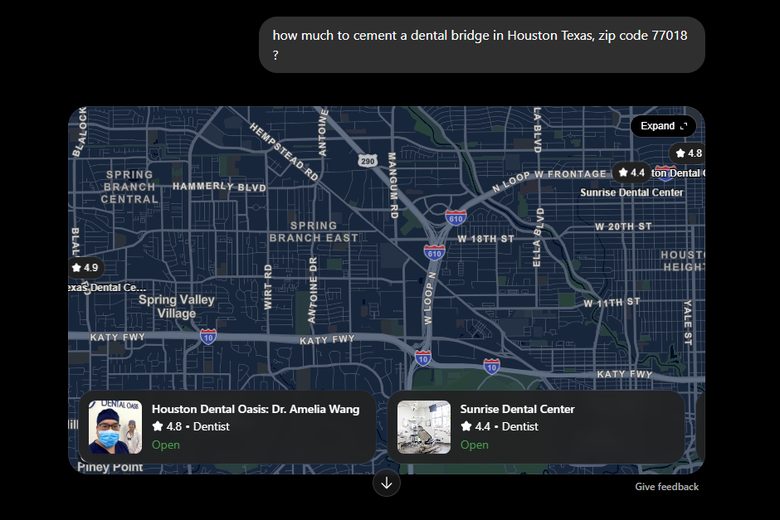
Task: Click the Sunrise Dental Center map label
Action: point(631,193)
